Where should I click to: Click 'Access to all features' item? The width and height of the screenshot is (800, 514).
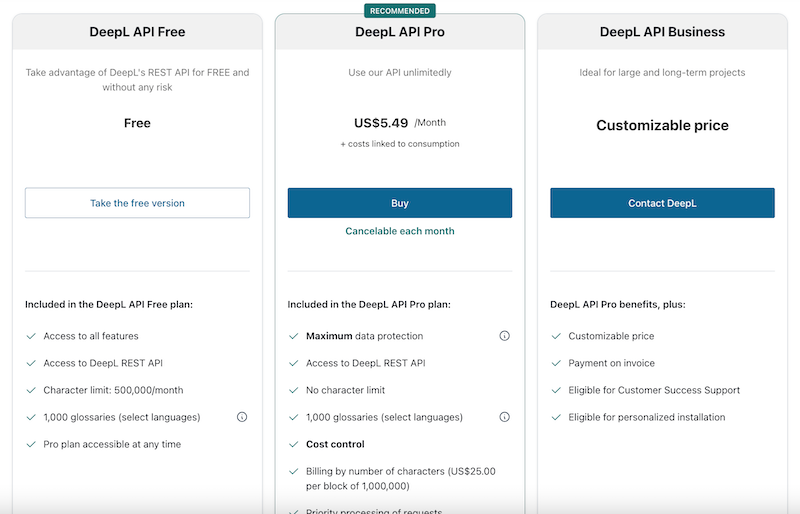(91, 336)
